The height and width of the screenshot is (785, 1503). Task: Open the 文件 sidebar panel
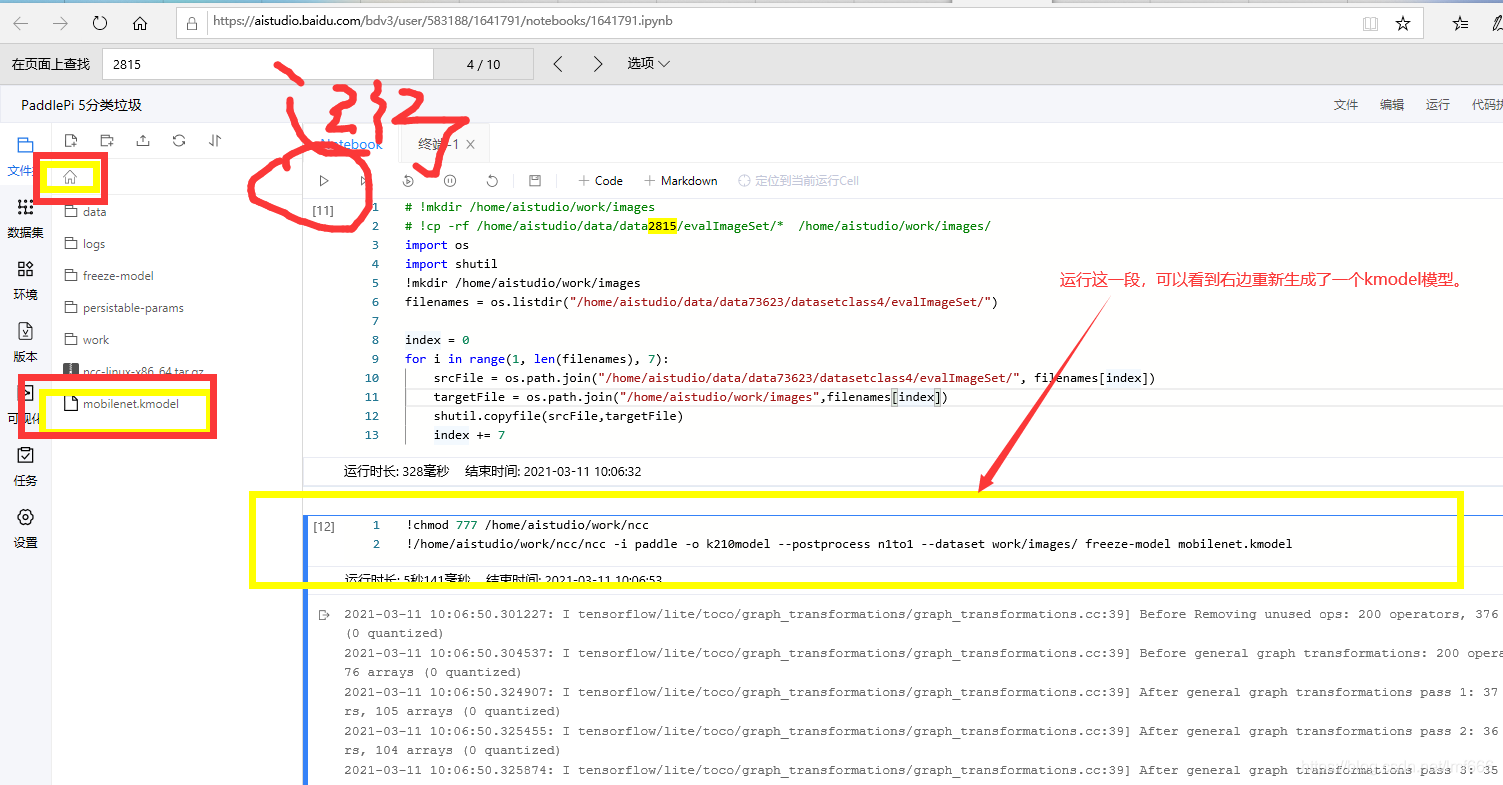pos(25,157)
